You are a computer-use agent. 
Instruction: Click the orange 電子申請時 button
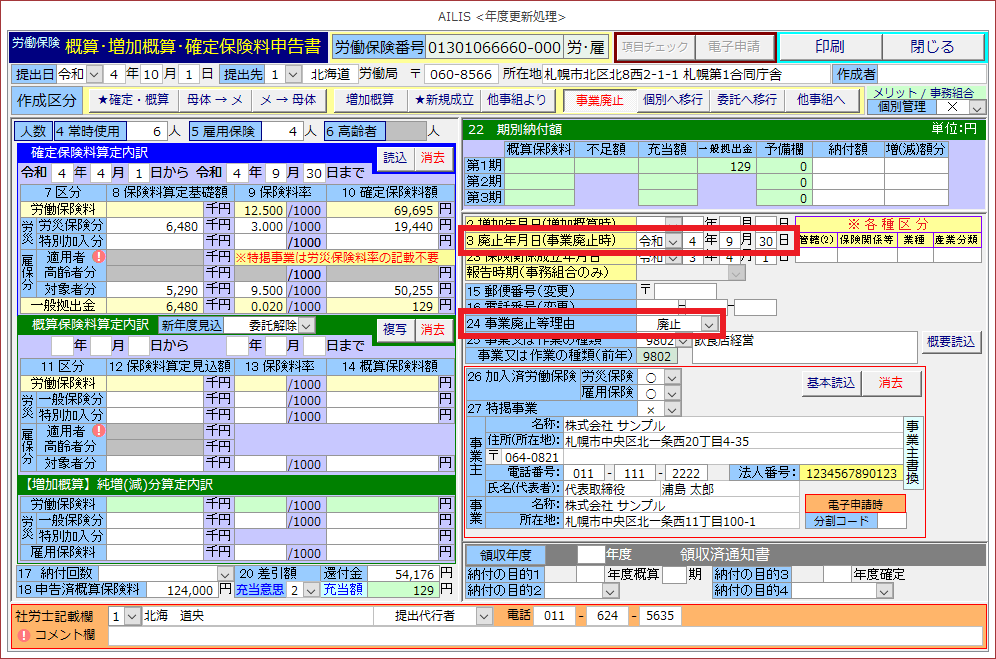point(854,504)
